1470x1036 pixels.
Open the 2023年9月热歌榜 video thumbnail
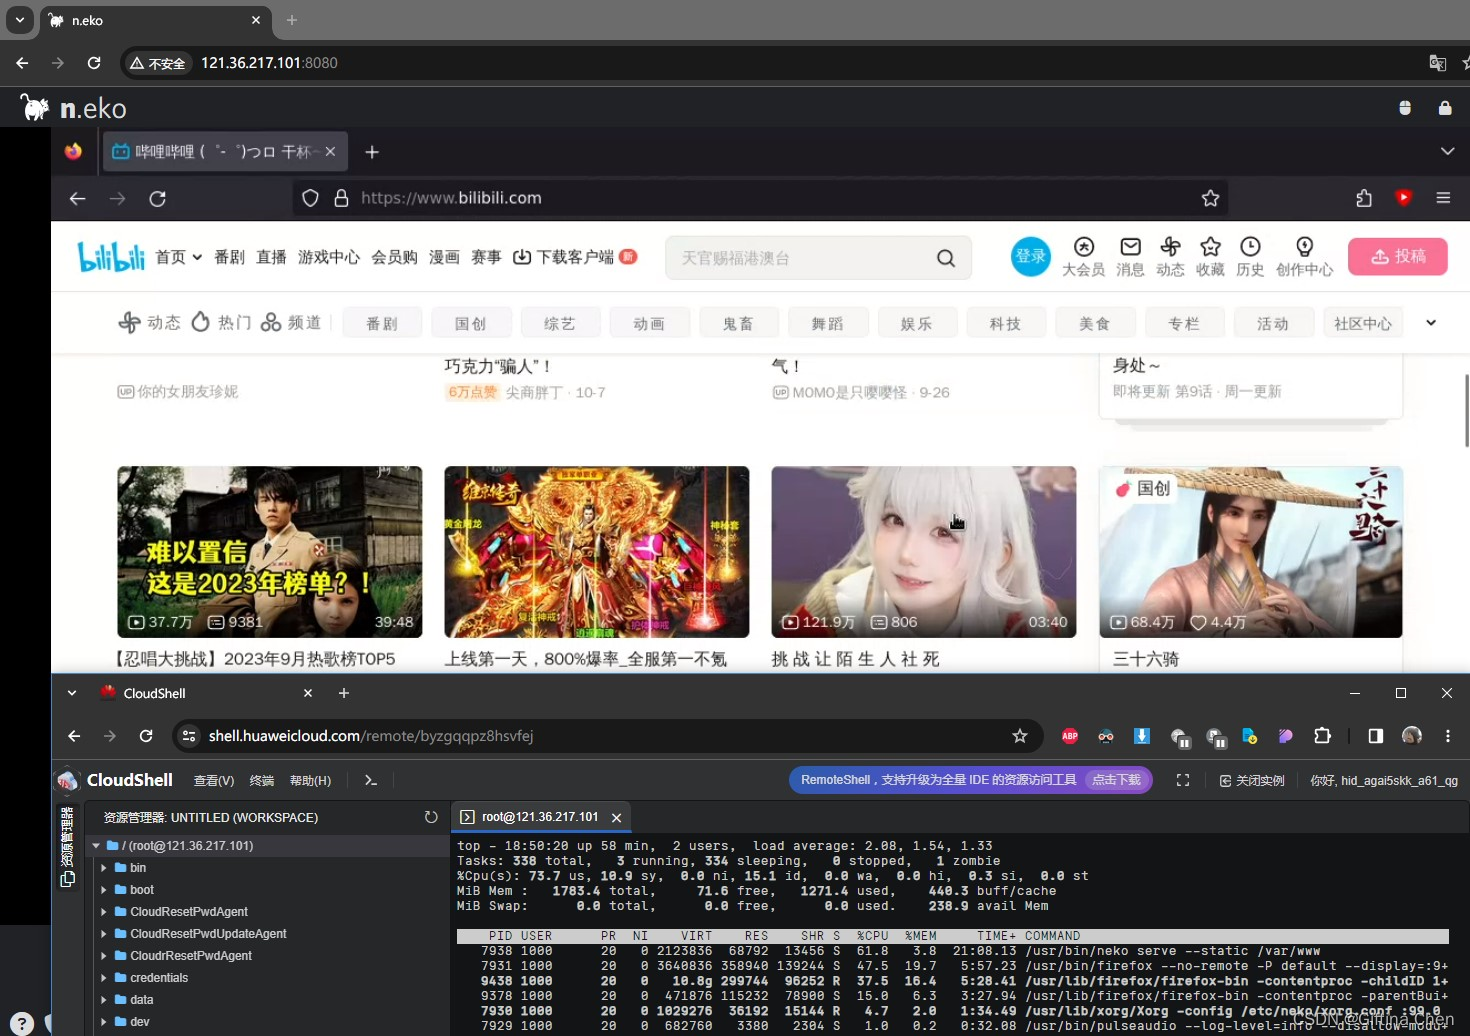coord(269,551)
